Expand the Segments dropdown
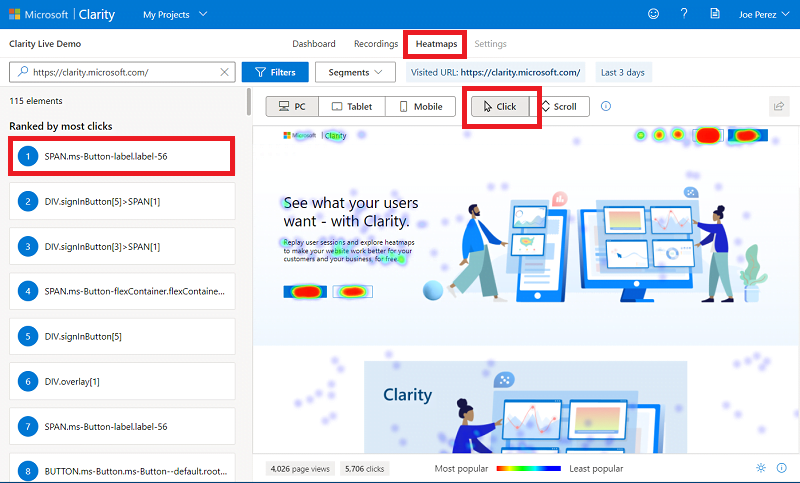The height and width of the screenshot is (483, 800). click(x=355, y=72)
